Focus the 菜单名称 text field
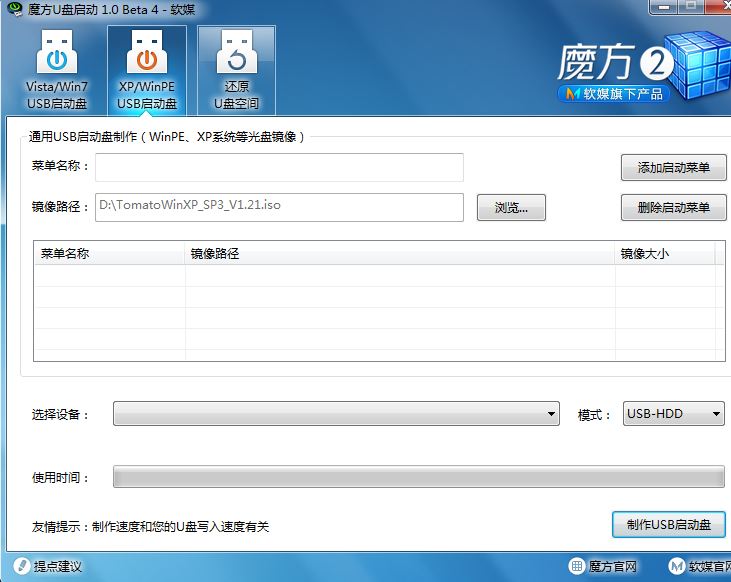The image size is (731, 582). [x=279, y=167]
